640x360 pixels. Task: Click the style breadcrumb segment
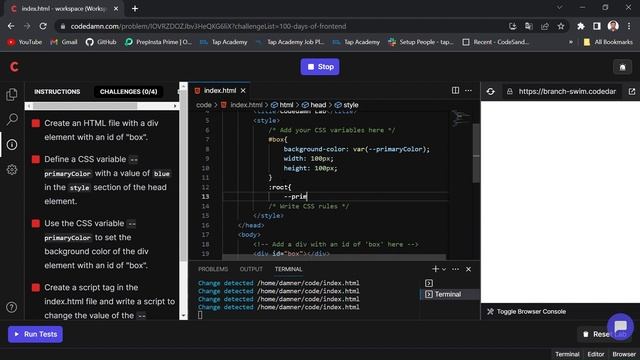pos(351,105)
